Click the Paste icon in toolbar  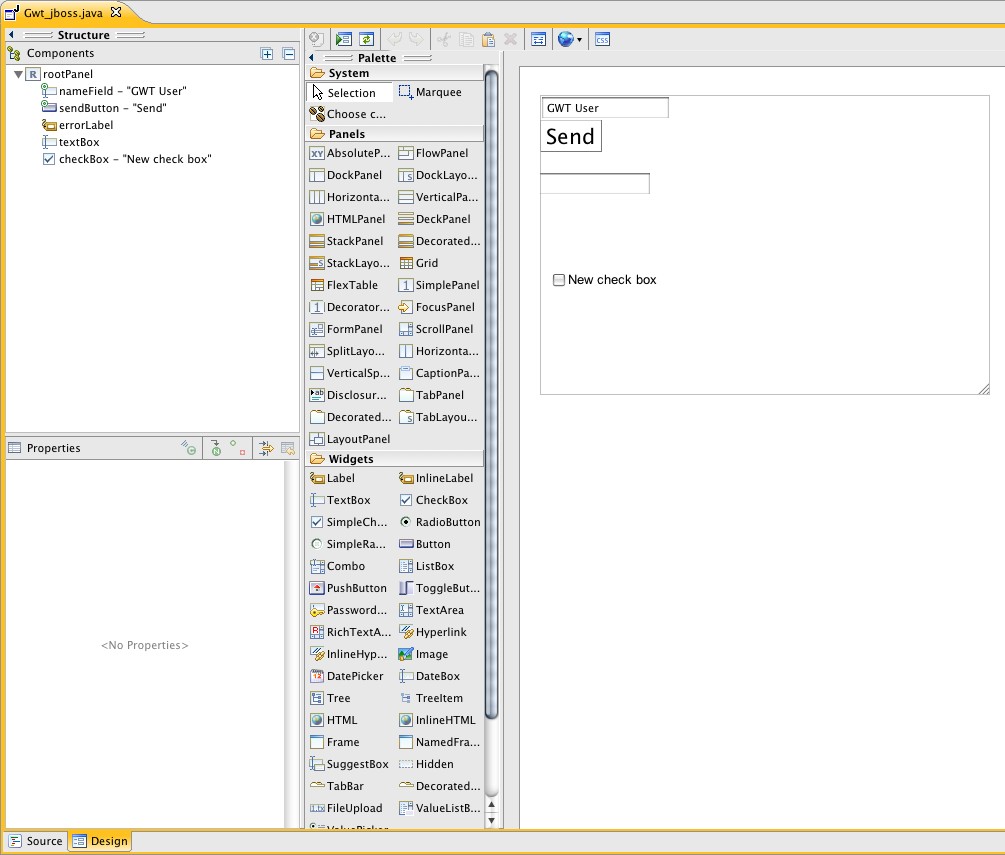(x=488, y=40)
